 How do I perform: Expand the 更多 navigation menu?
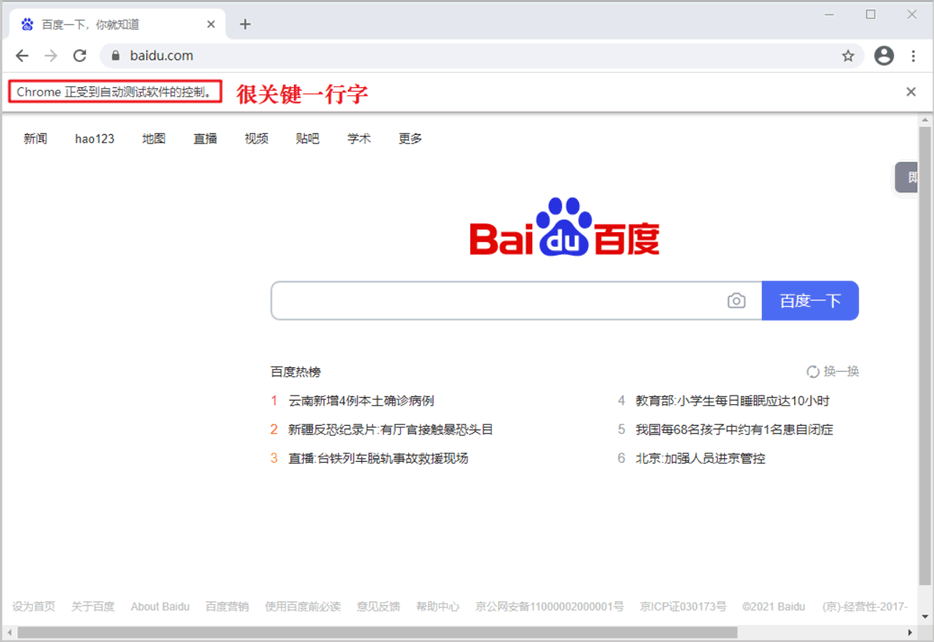[410, 139]
